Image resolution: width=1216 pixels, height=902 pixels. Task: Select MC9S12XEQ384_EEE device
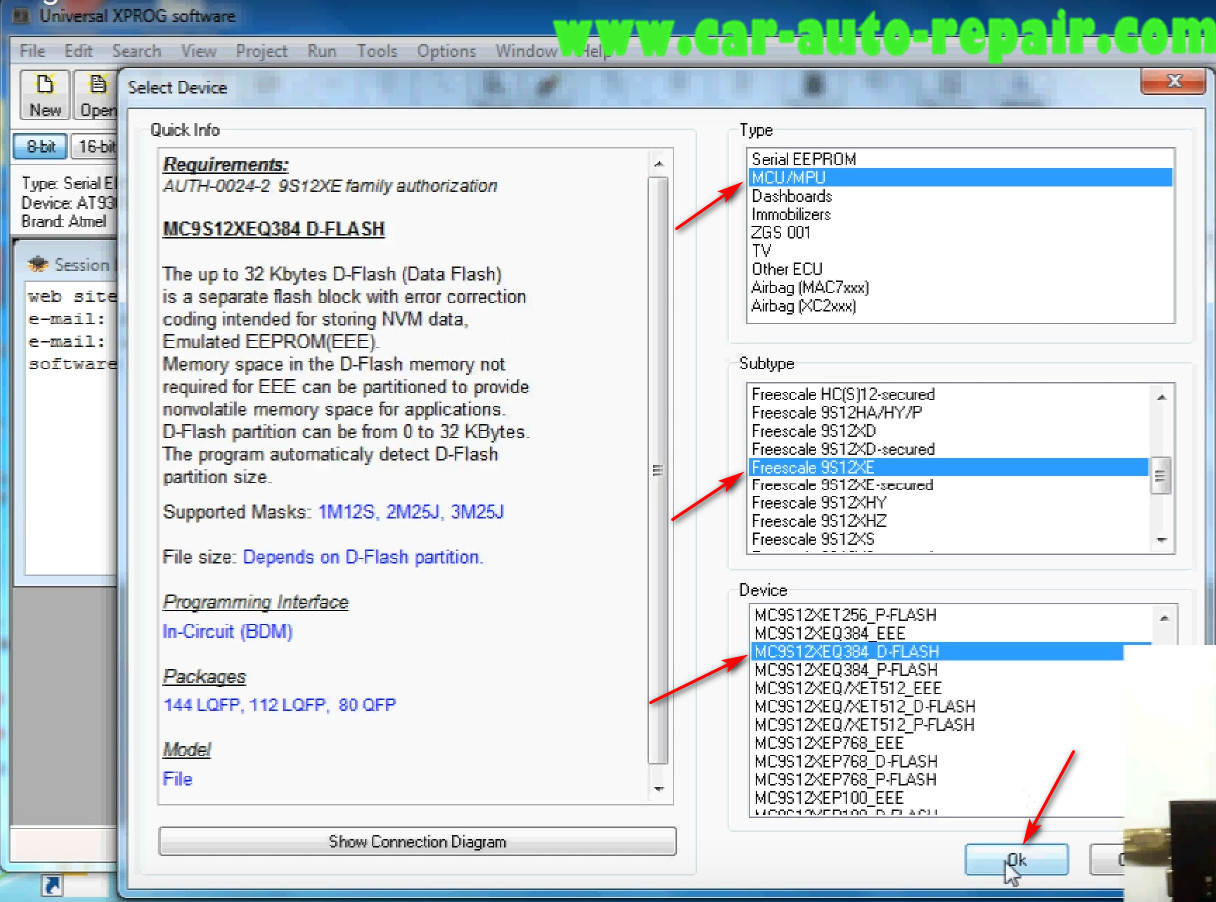point(950,633)
